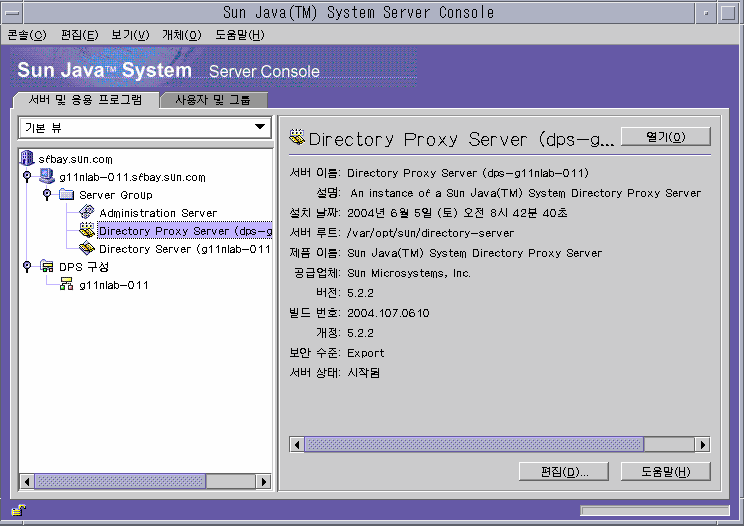
Task: Select g11nlab-011 under DPS 구성
Action: pos(114,285)
